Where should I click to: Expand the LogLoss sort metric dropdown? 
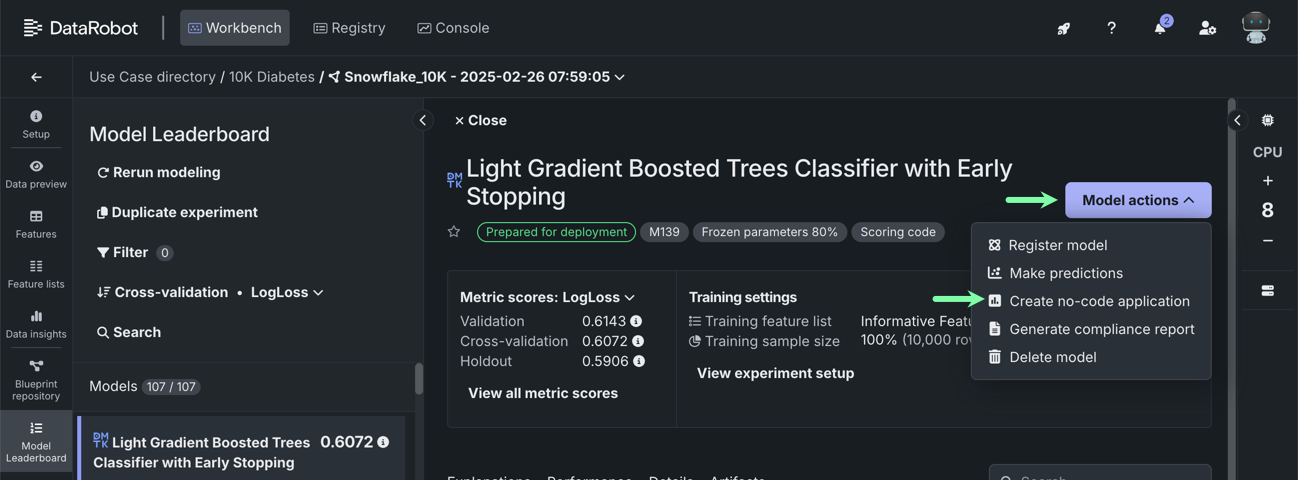click(x=288, y=292)
